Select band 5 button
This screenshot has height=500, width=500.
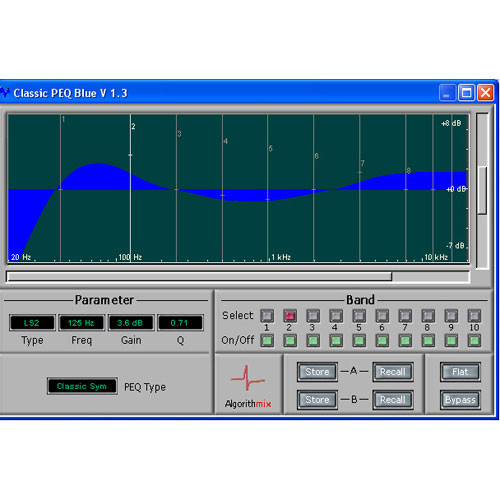coord(359,315)
